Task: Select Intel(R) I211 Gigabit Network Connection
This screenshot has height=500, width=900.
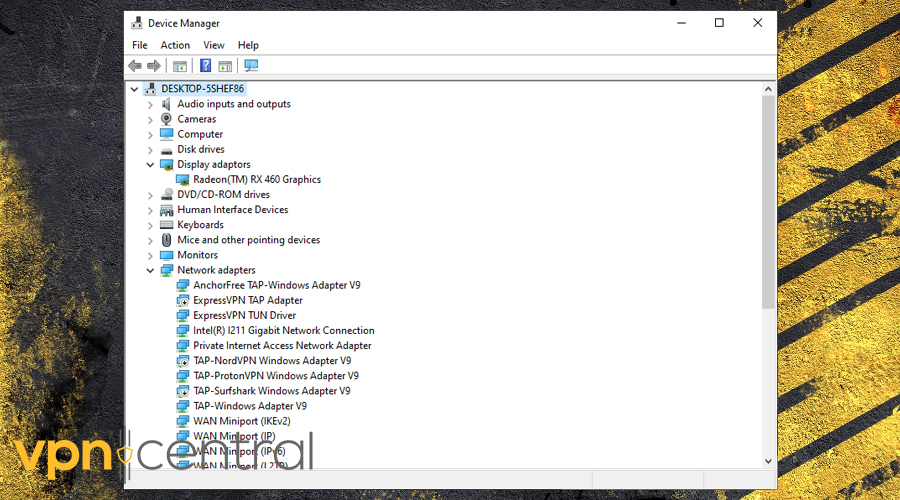Action: click(284, 331)
